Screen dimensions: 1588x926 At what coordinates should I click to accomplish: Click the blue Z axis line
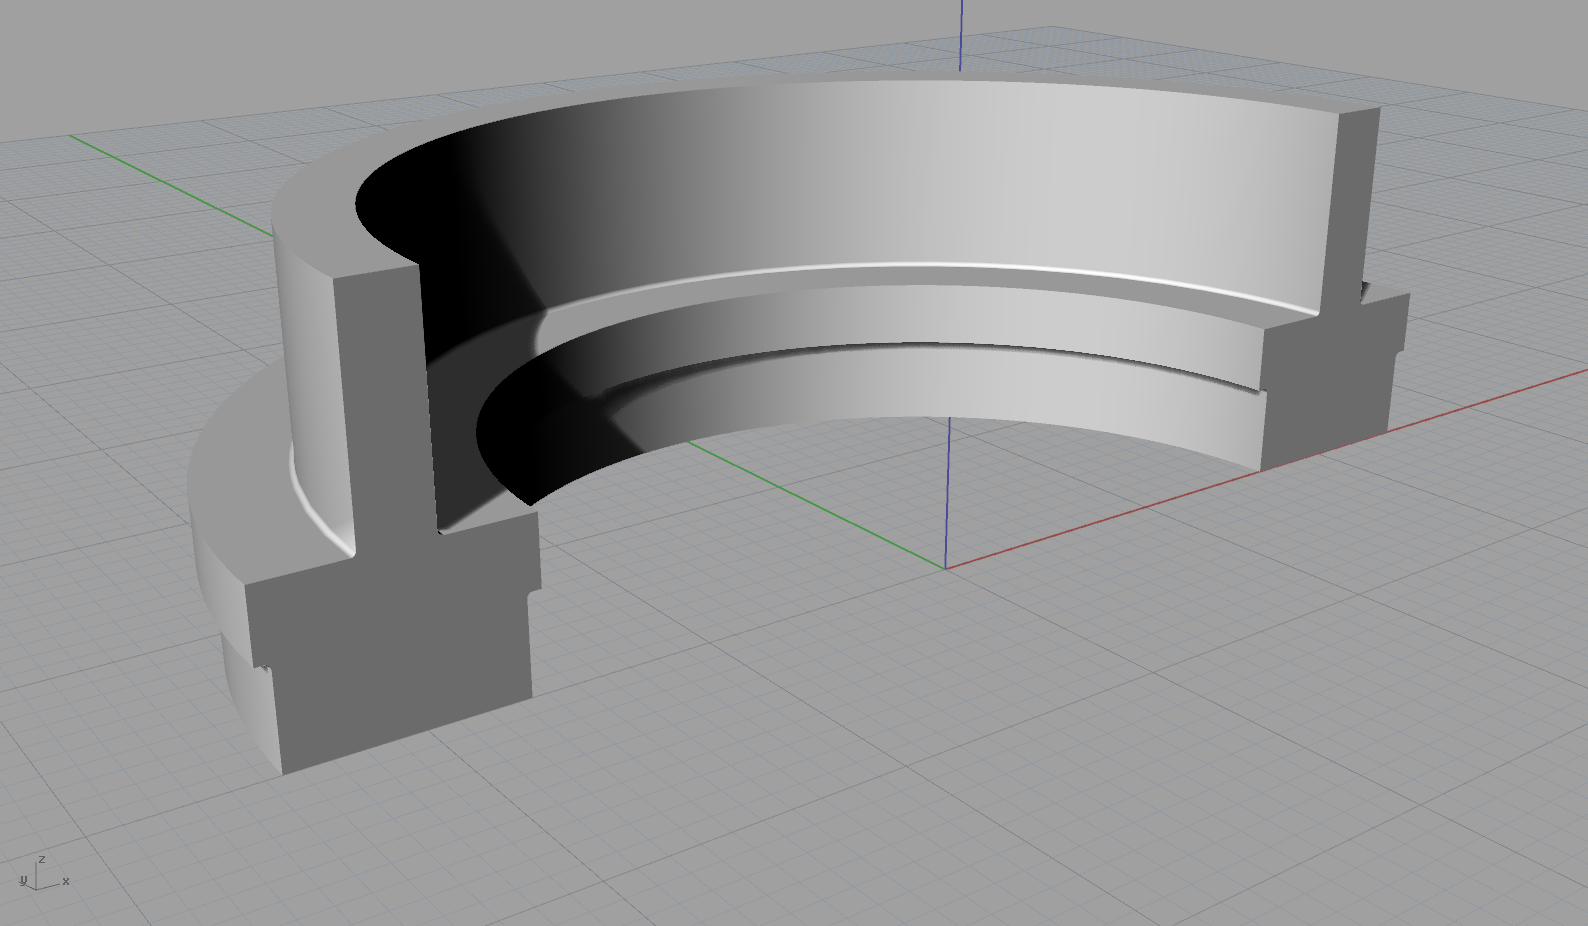pyautogui.click(x=947, y=492)
